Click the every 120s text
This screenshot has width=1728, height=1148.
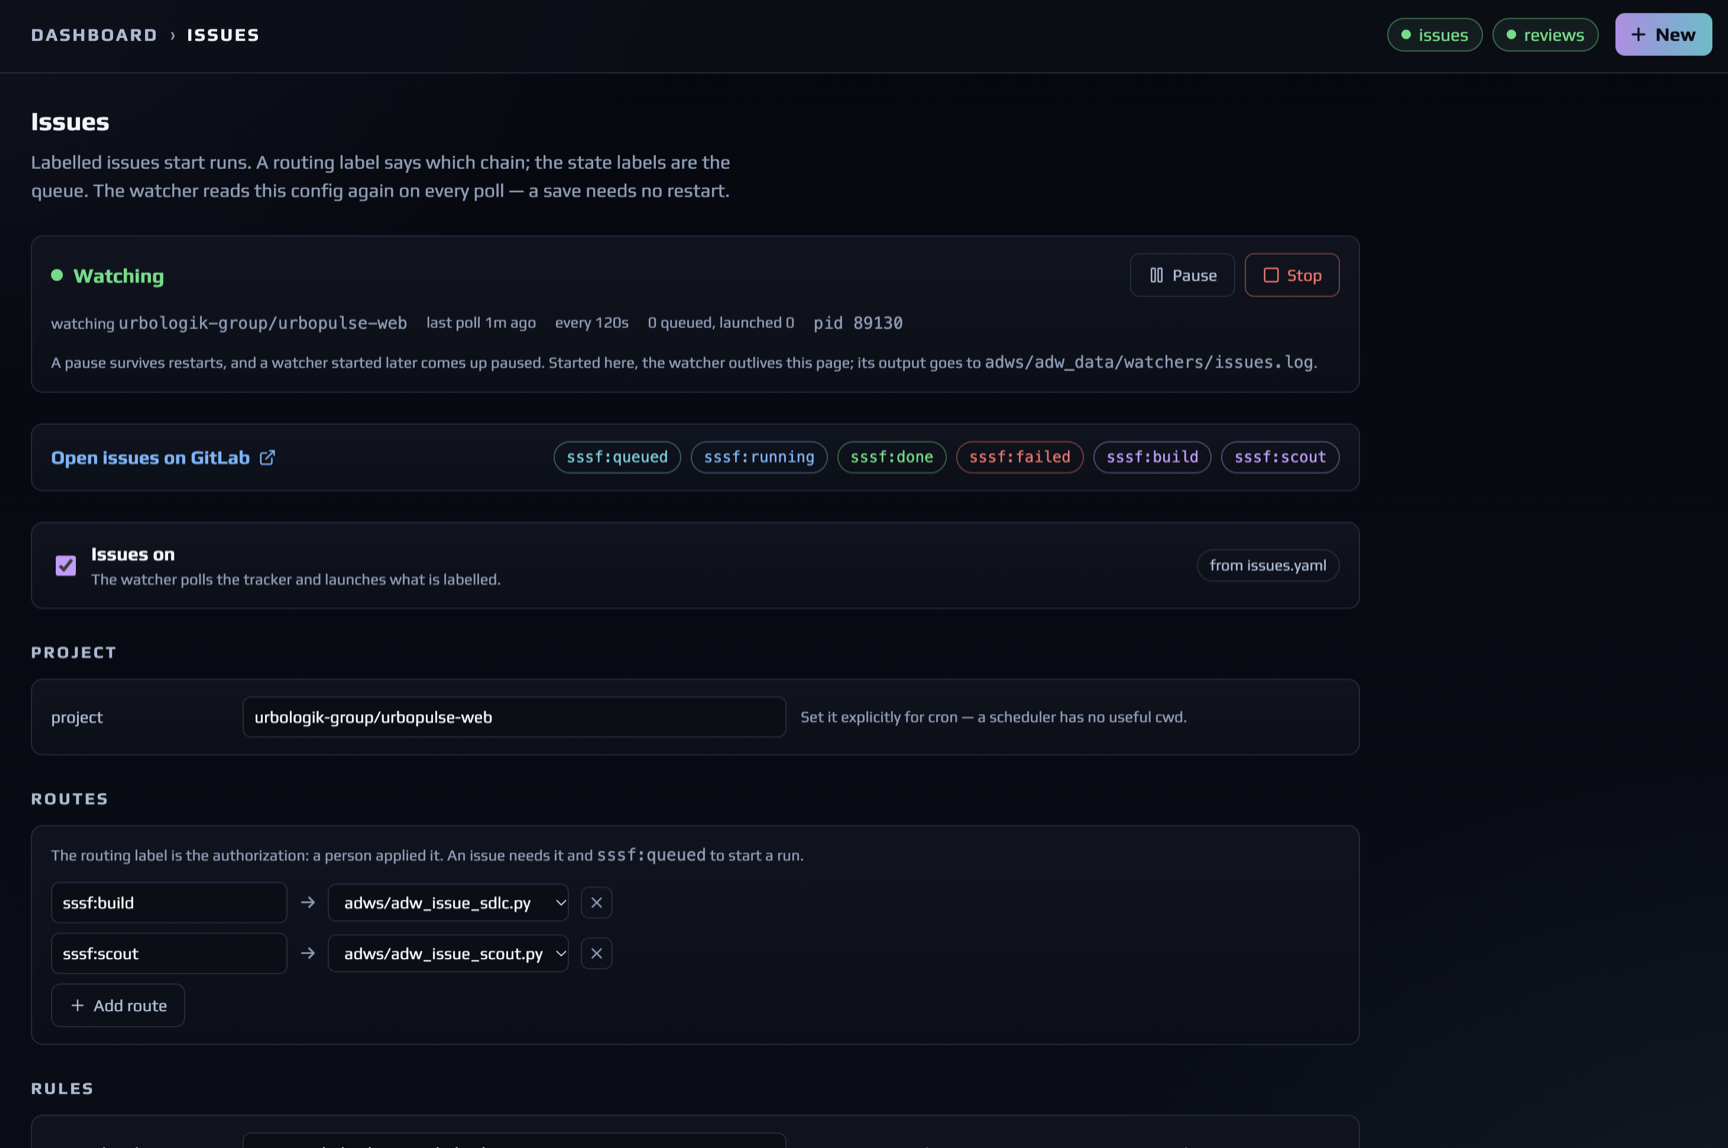[591, 323]
